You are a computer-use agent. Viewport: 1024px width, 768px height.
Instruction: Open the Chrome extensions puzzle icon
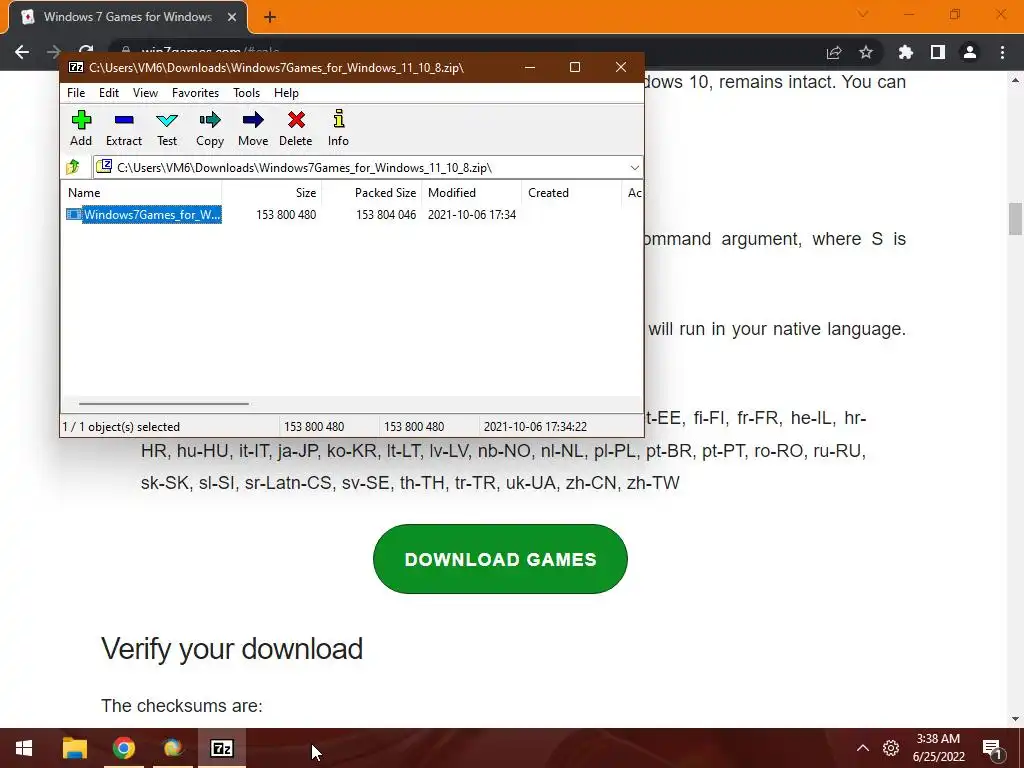pyautogui.click(x=905, y=52)
